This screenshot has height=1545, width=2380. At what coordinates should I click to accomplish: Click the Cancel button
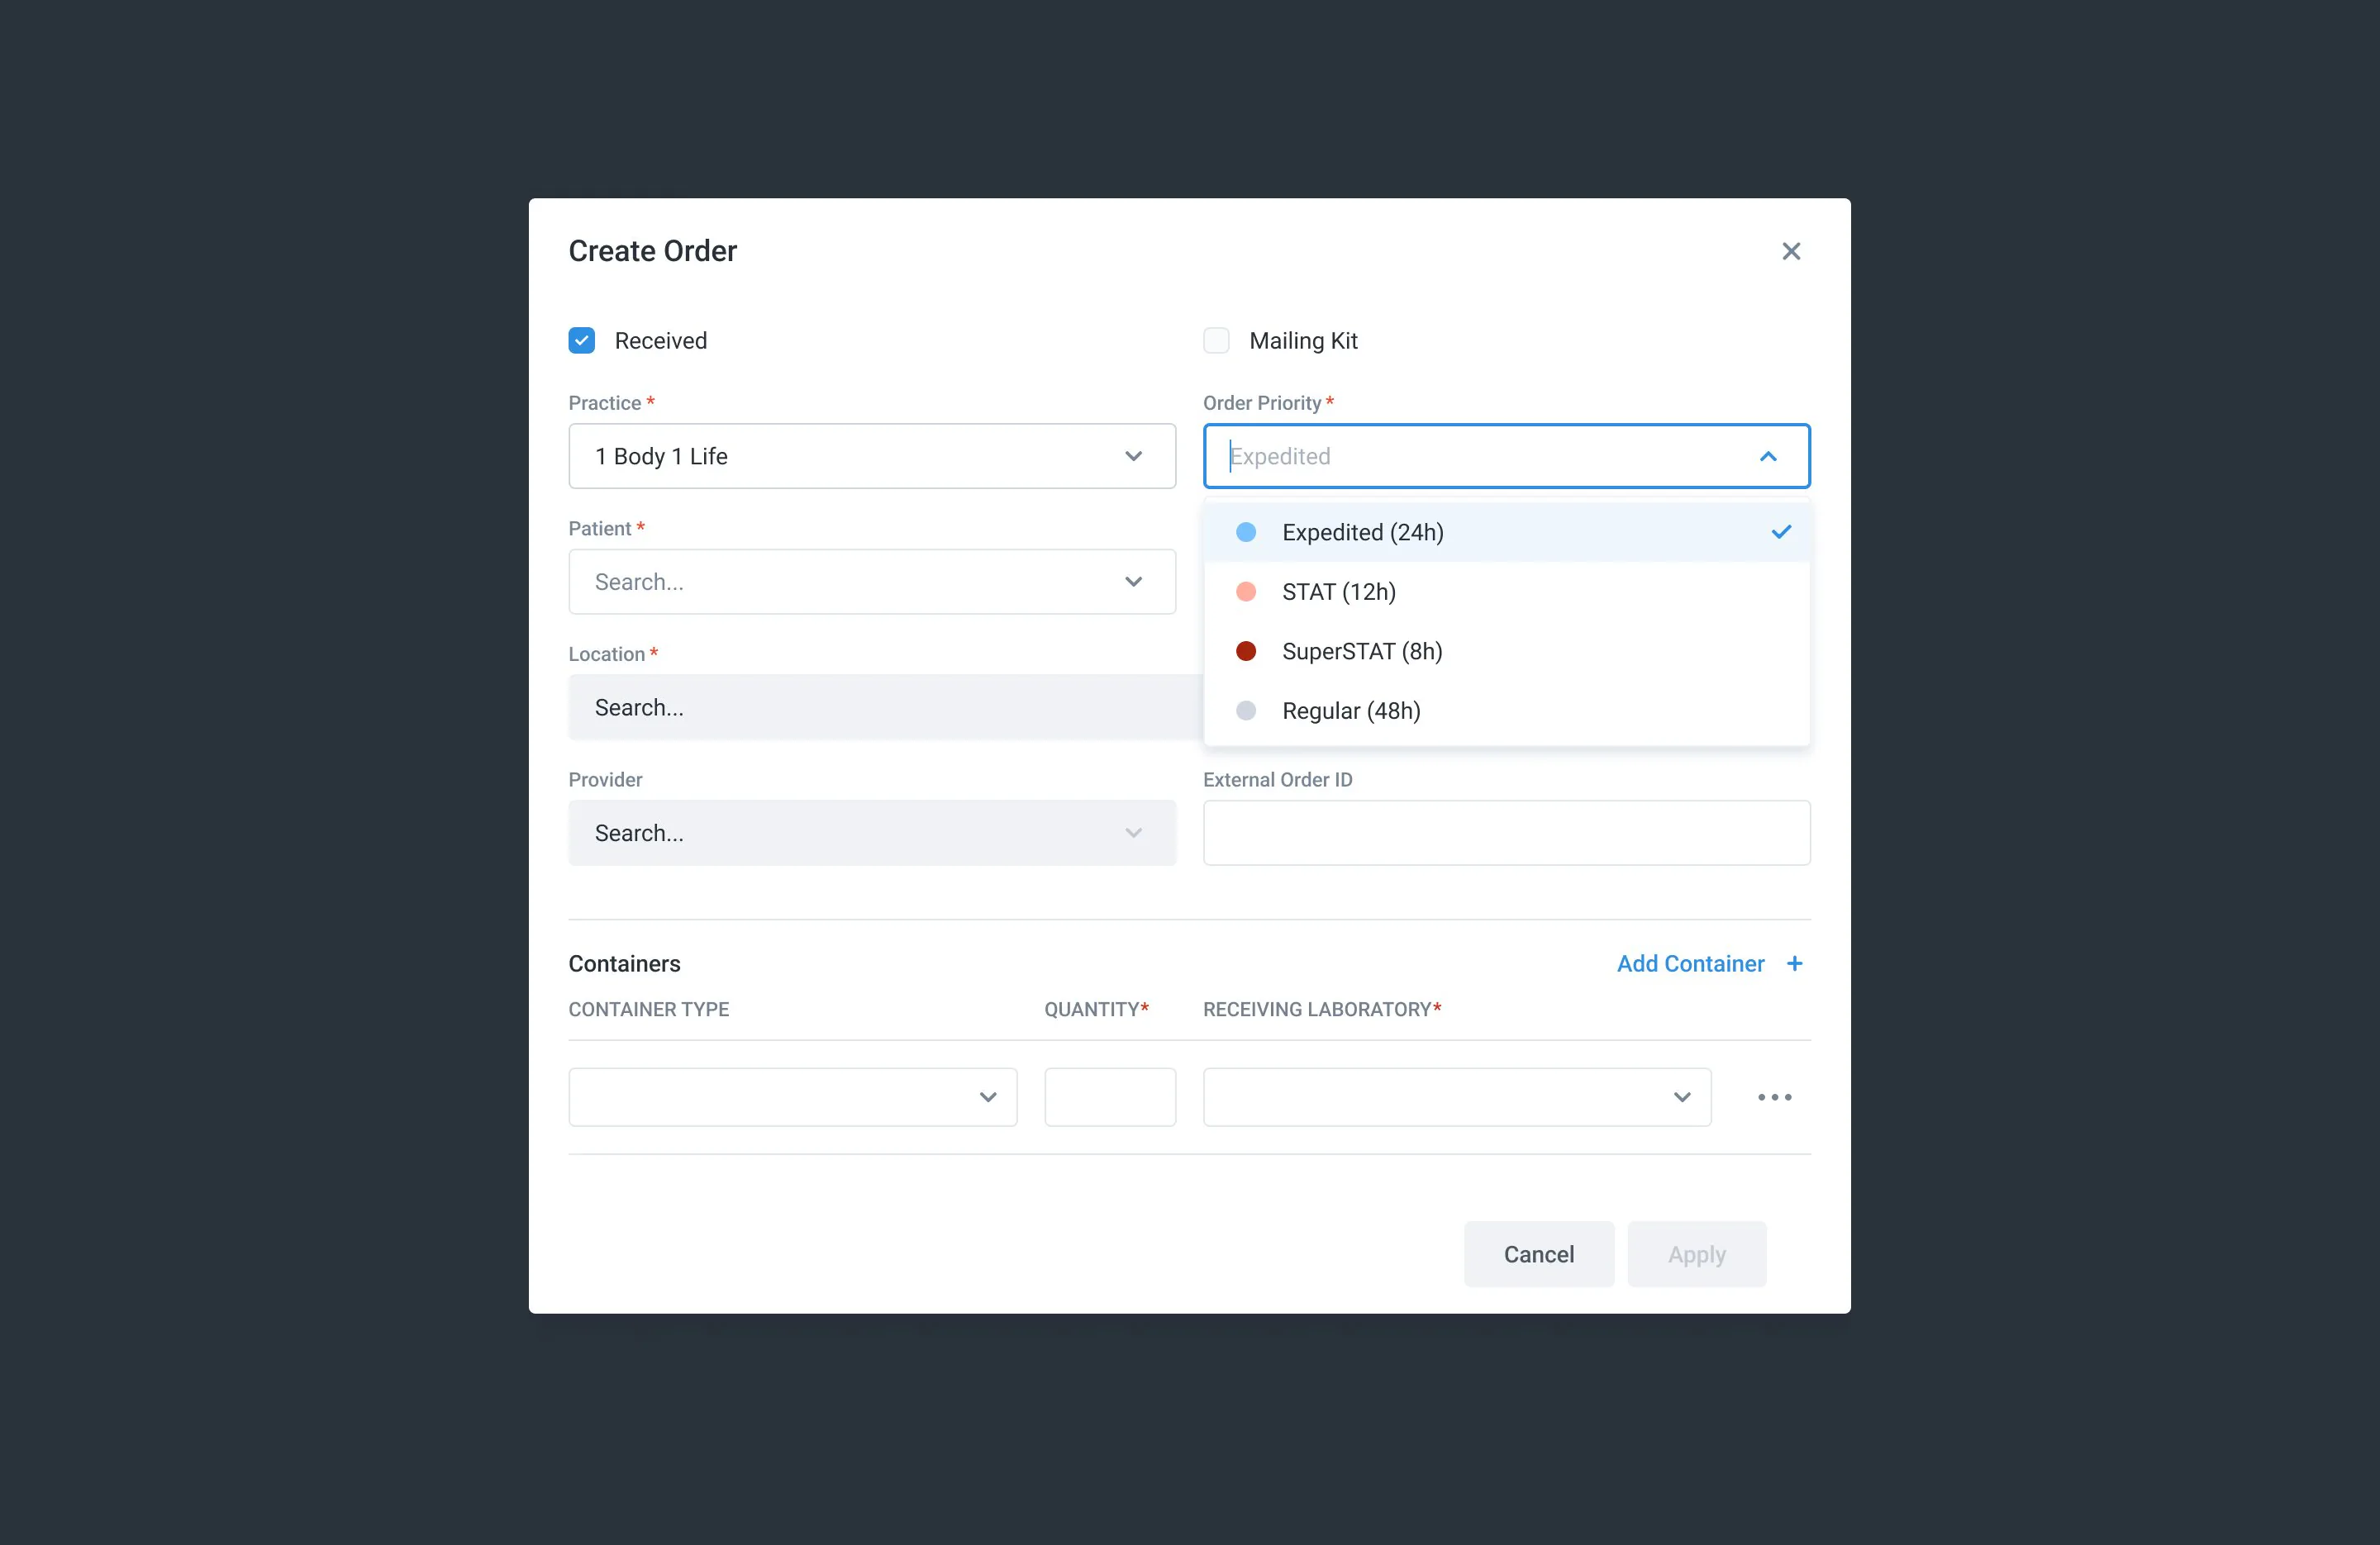tap(1539, 1254)
